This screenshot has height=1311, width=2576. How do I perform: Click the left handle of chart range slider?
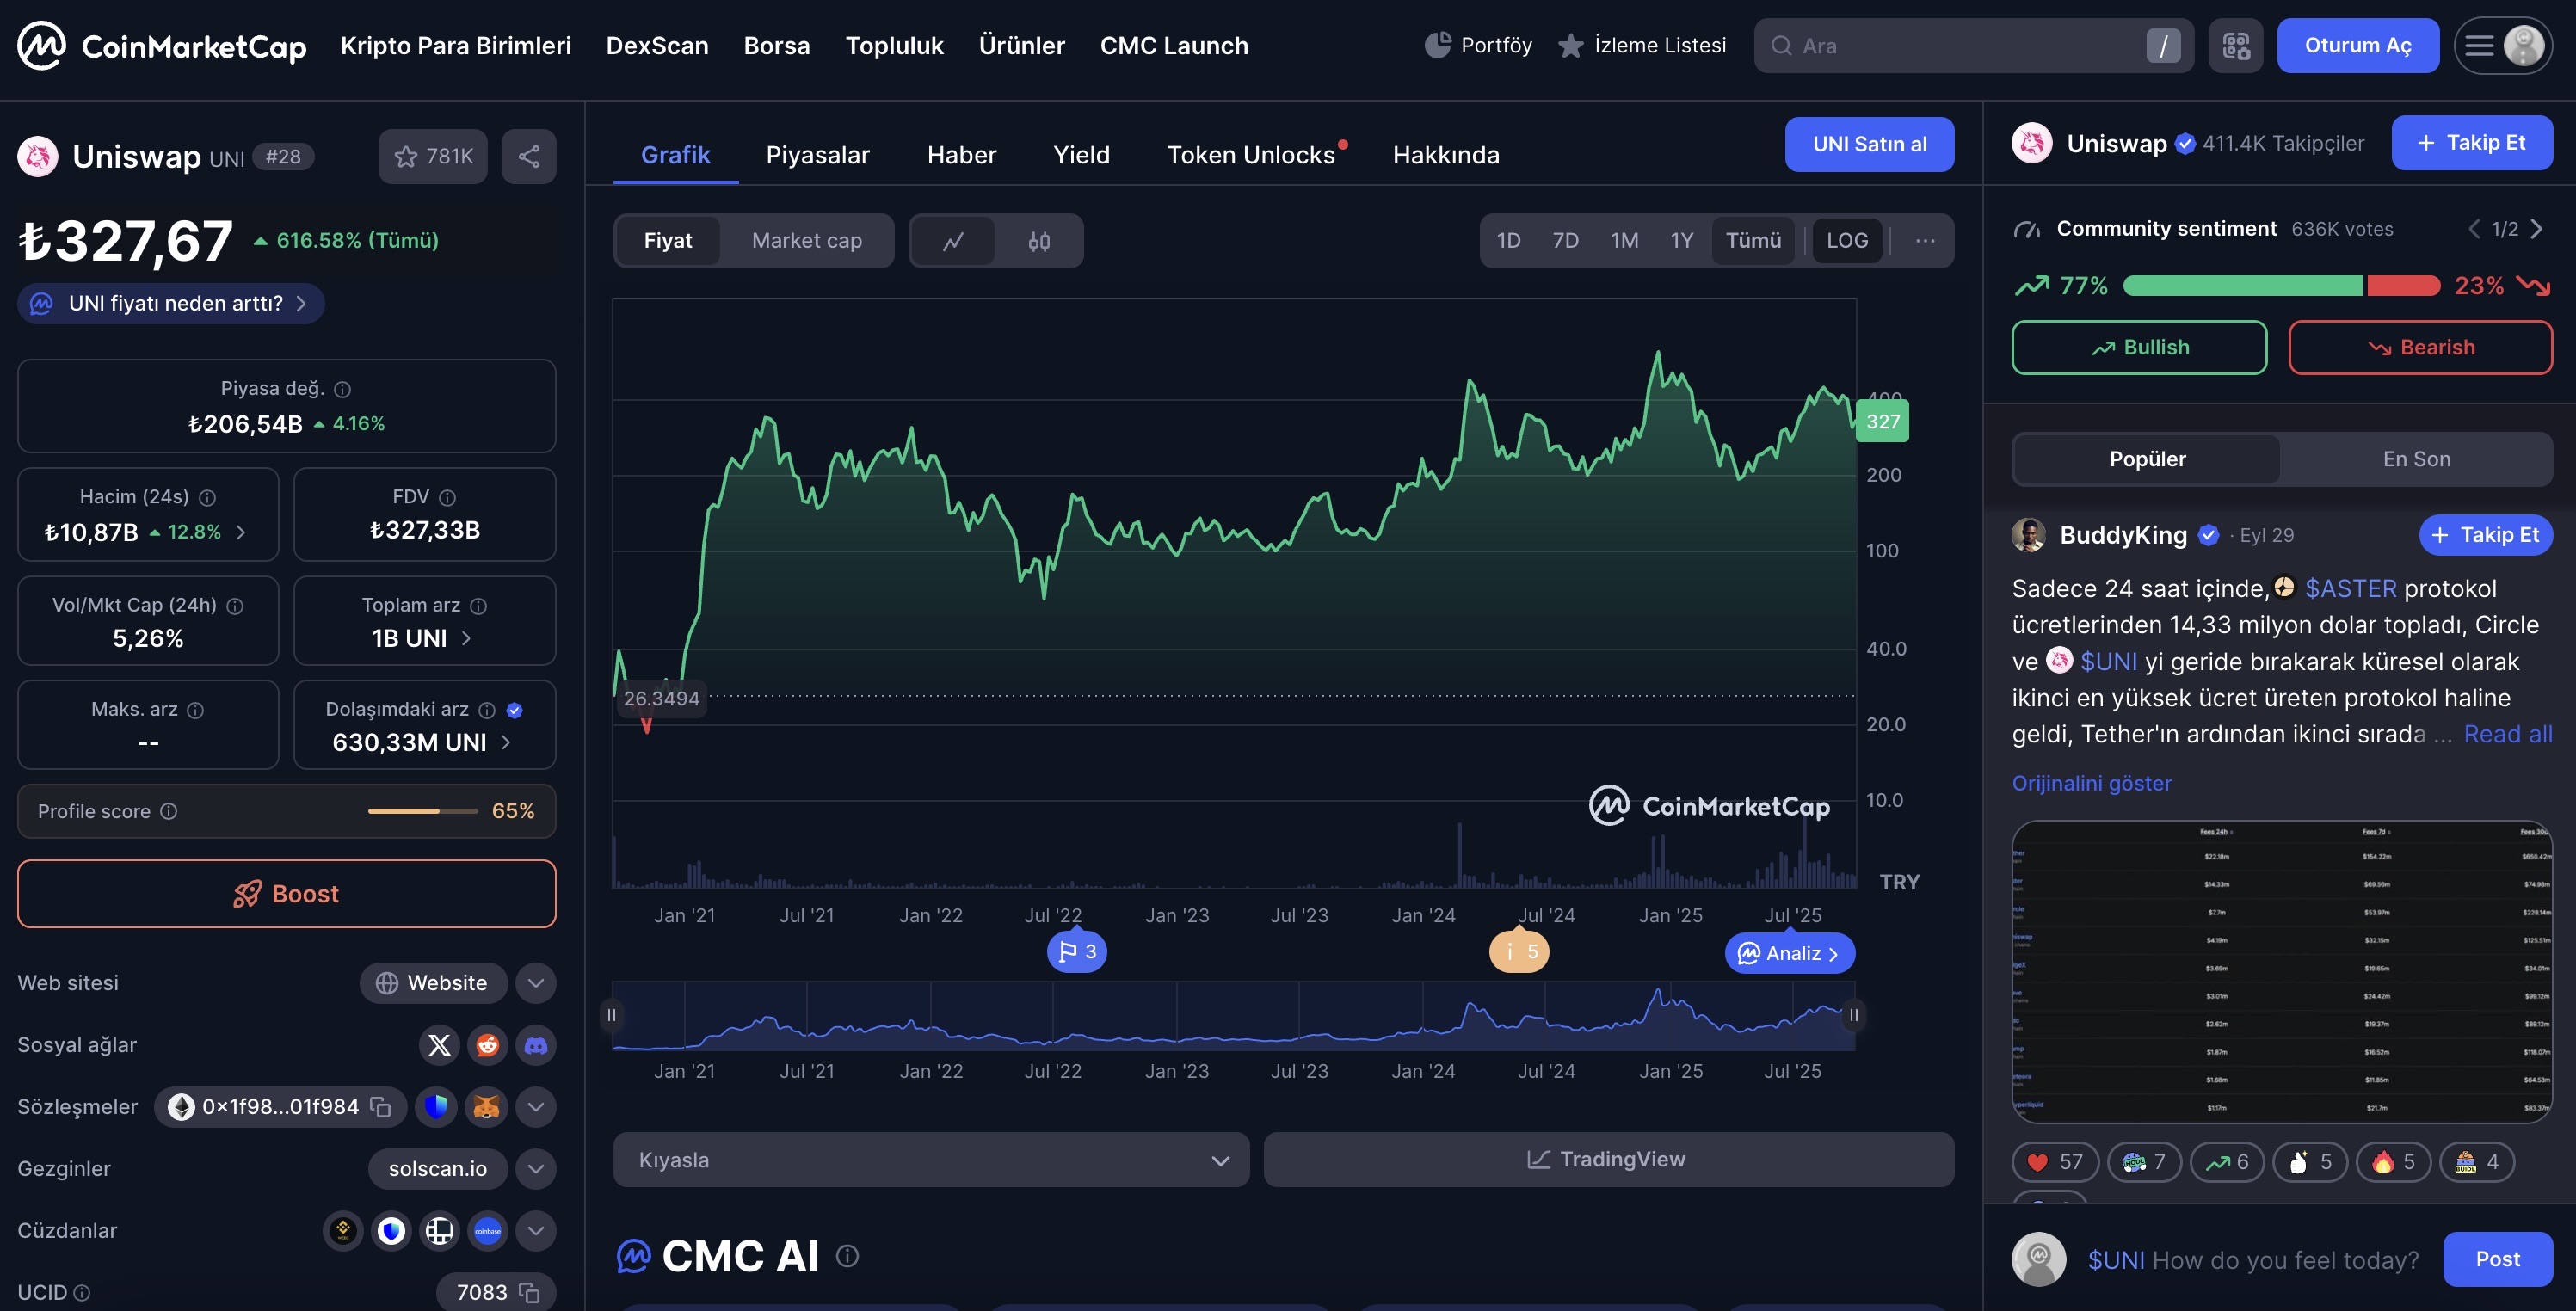[x=611, y=1015]
